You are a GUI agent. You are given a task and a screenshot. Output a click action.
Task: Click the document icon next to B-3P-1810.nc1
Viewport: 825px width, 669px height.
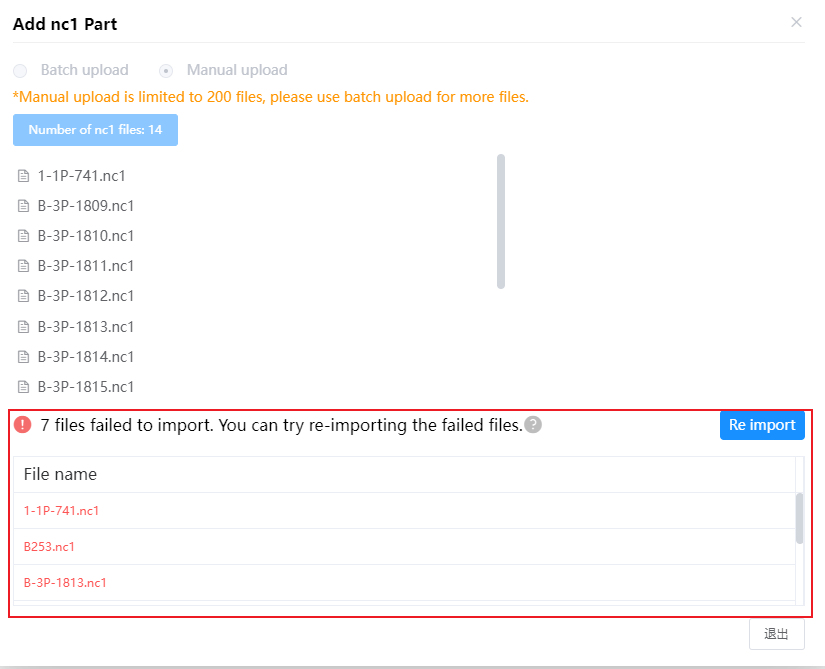click(23, 236)
